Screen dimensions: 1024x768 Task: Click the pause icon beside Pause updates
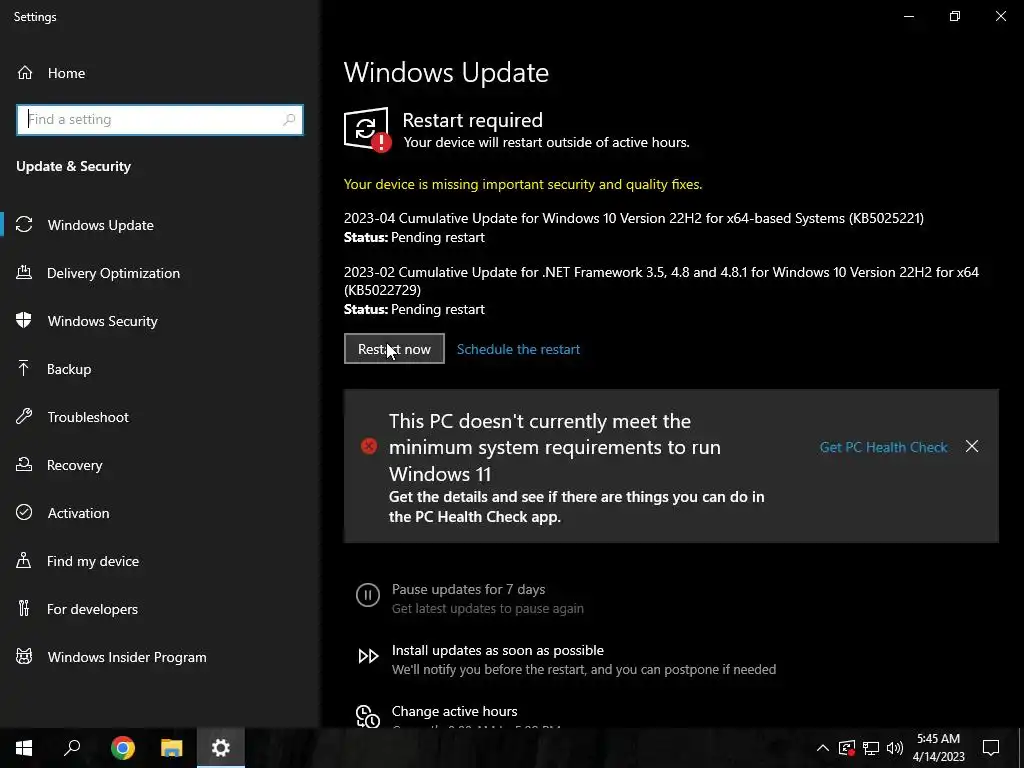pos(368,595)
